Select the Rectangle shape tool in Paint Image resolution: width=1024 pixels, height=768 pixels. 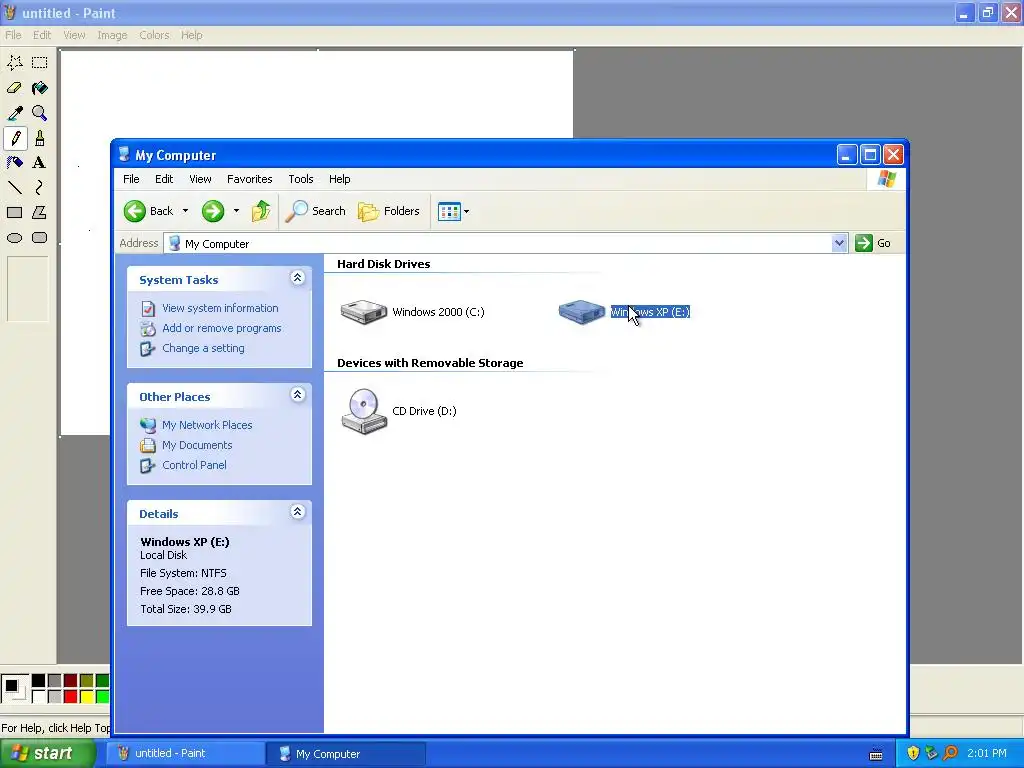point(14,213)
